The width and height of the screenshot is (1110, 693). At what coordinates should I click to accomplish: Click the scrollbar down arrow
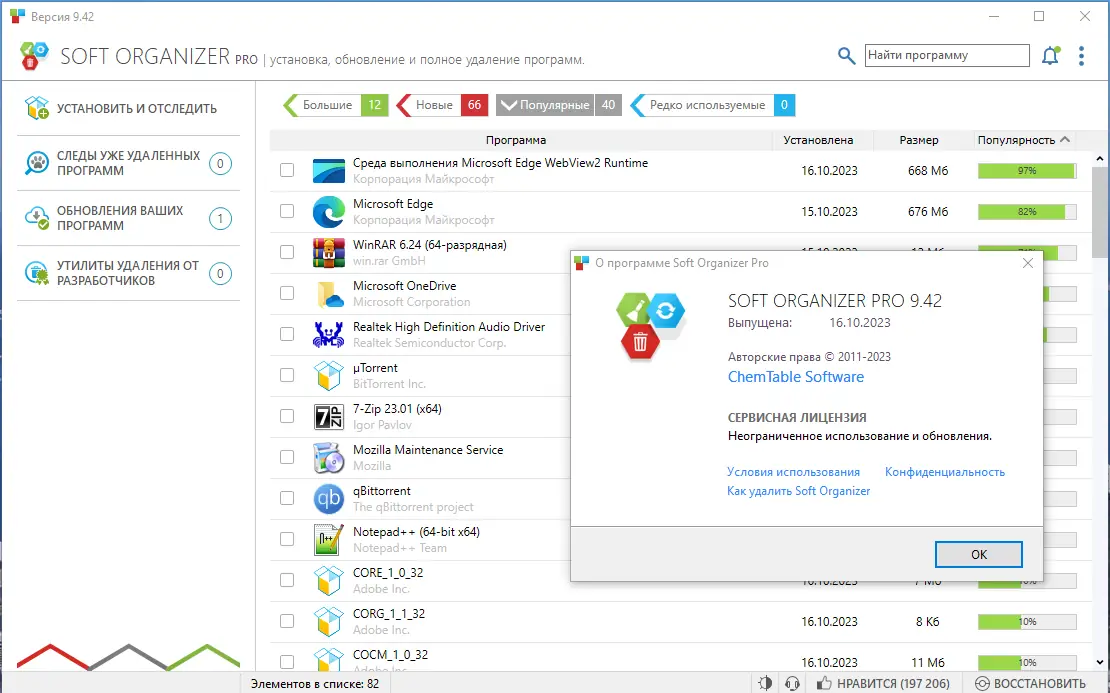tap(1099, 663)
